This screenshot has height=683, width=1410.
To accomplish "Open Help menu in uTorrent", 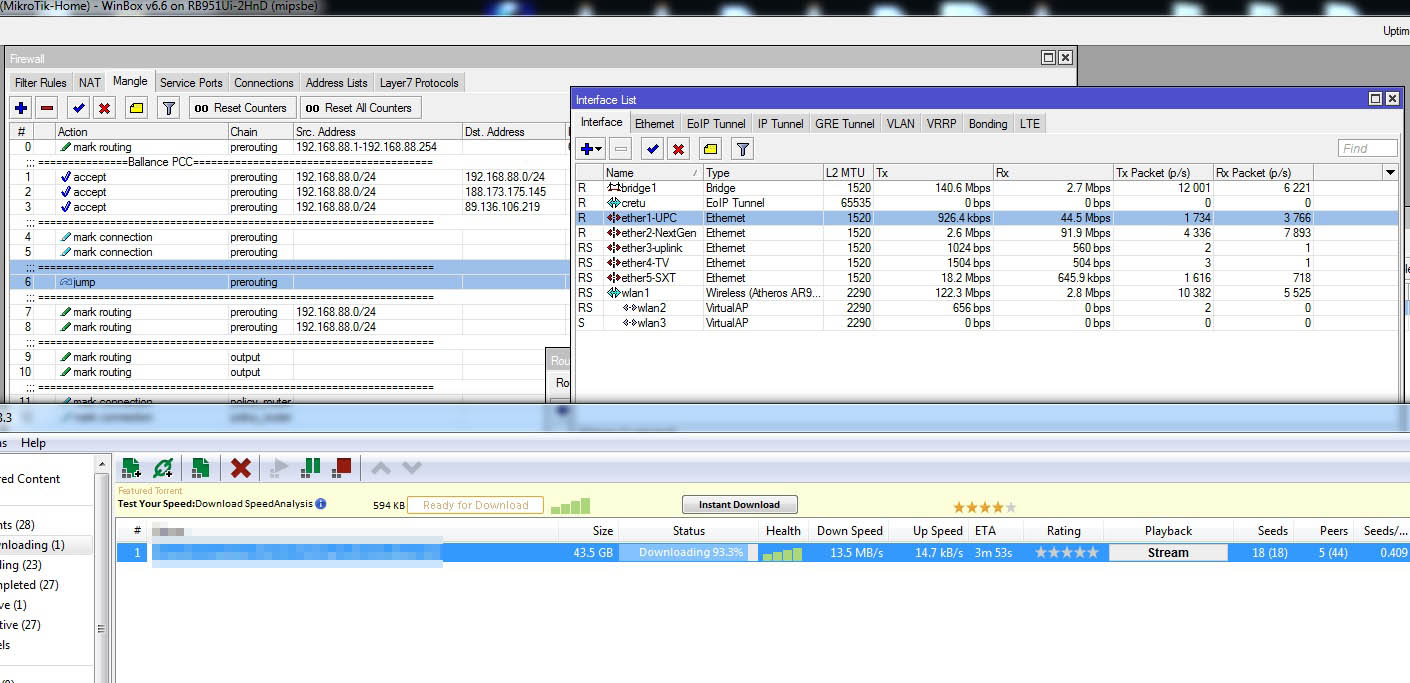I will pos(33,443).
